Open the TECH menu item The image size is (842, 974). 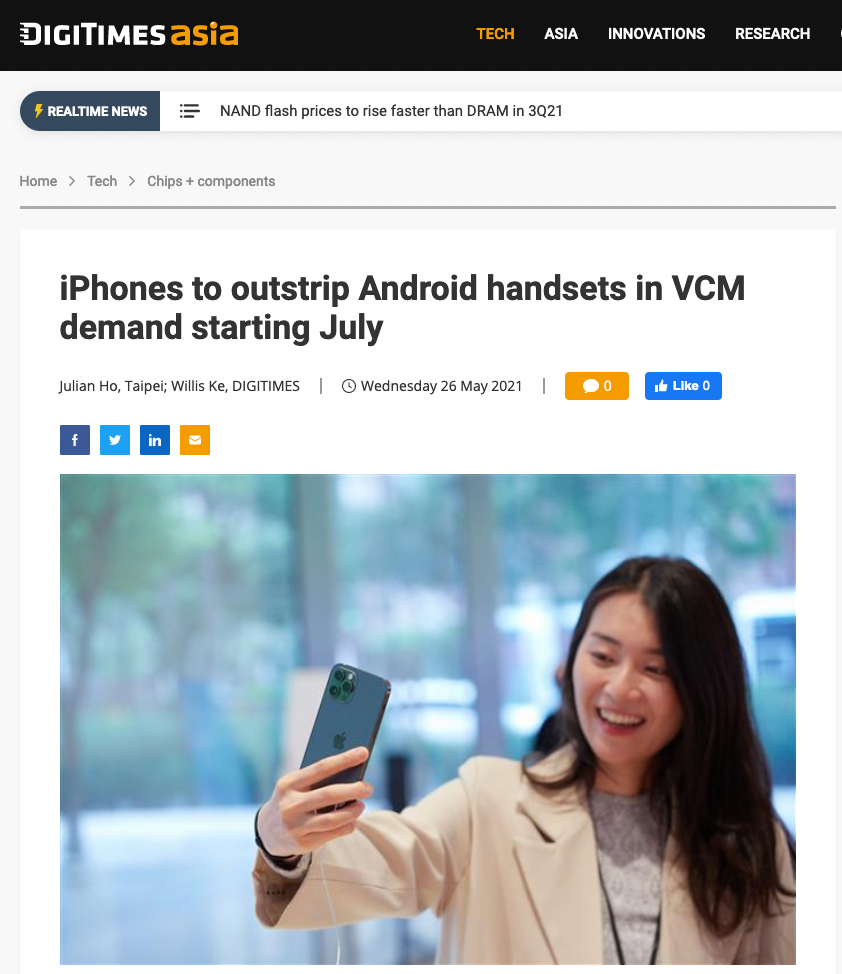tap(495, 34)
